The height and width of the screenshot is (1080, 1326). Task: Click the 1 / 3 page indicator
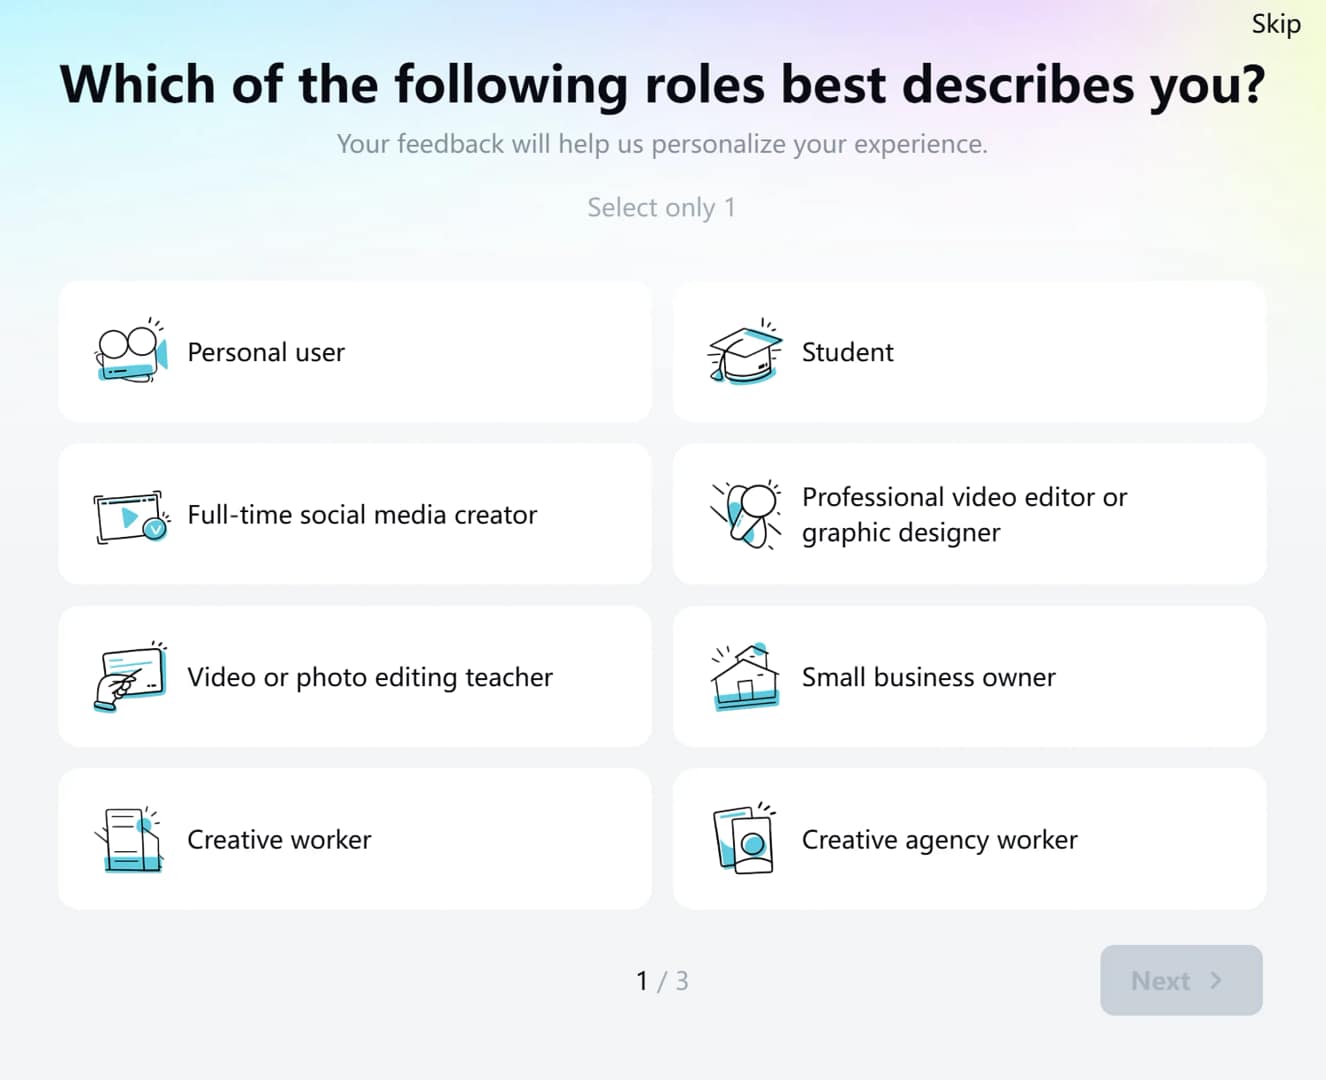tap(662, 981)
